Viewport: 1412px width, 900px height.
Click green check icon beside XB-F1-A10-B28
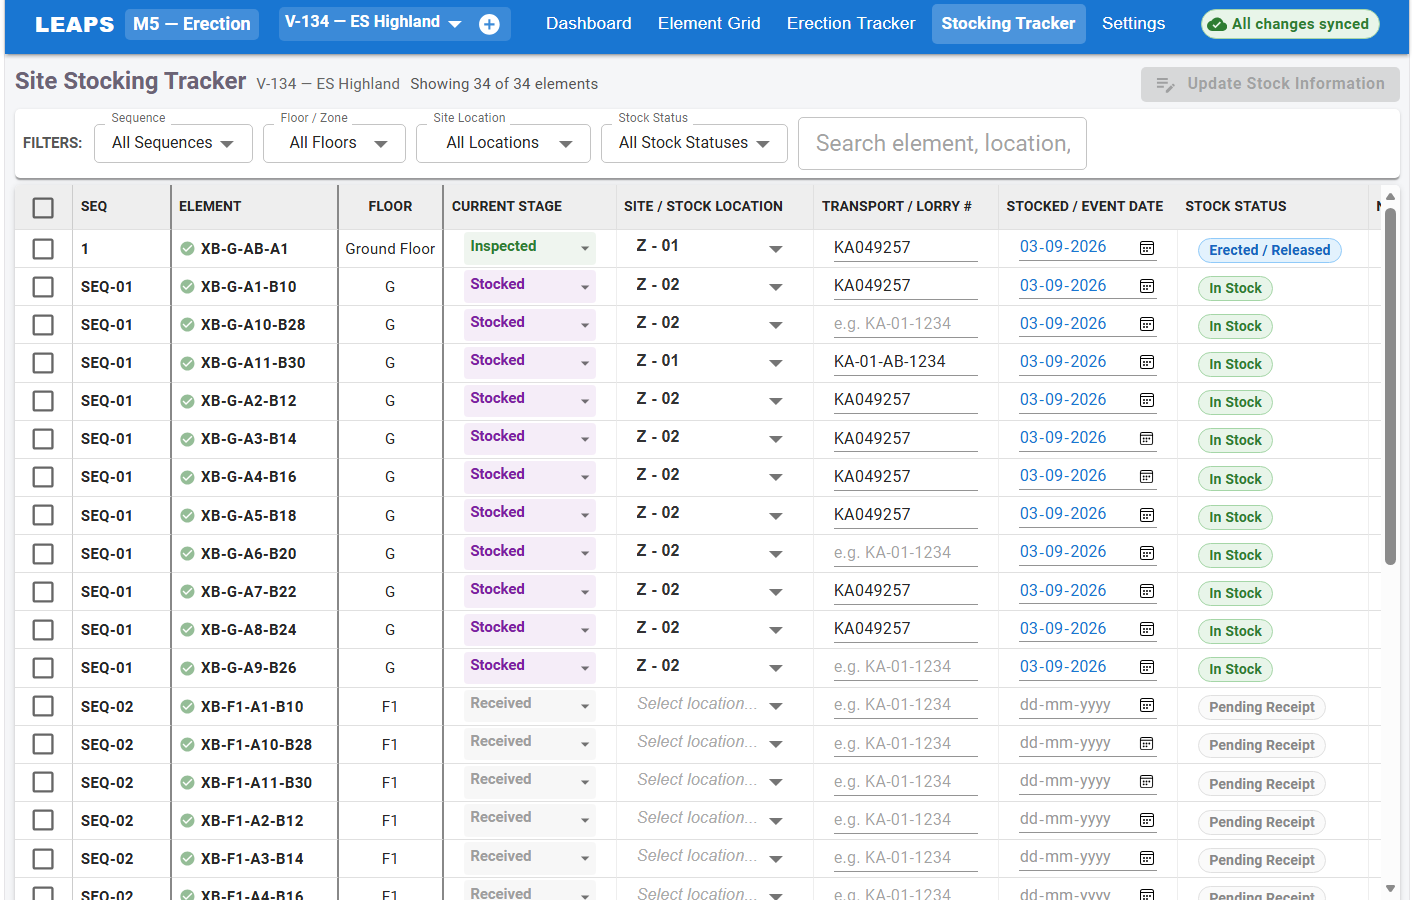[187, 744]
